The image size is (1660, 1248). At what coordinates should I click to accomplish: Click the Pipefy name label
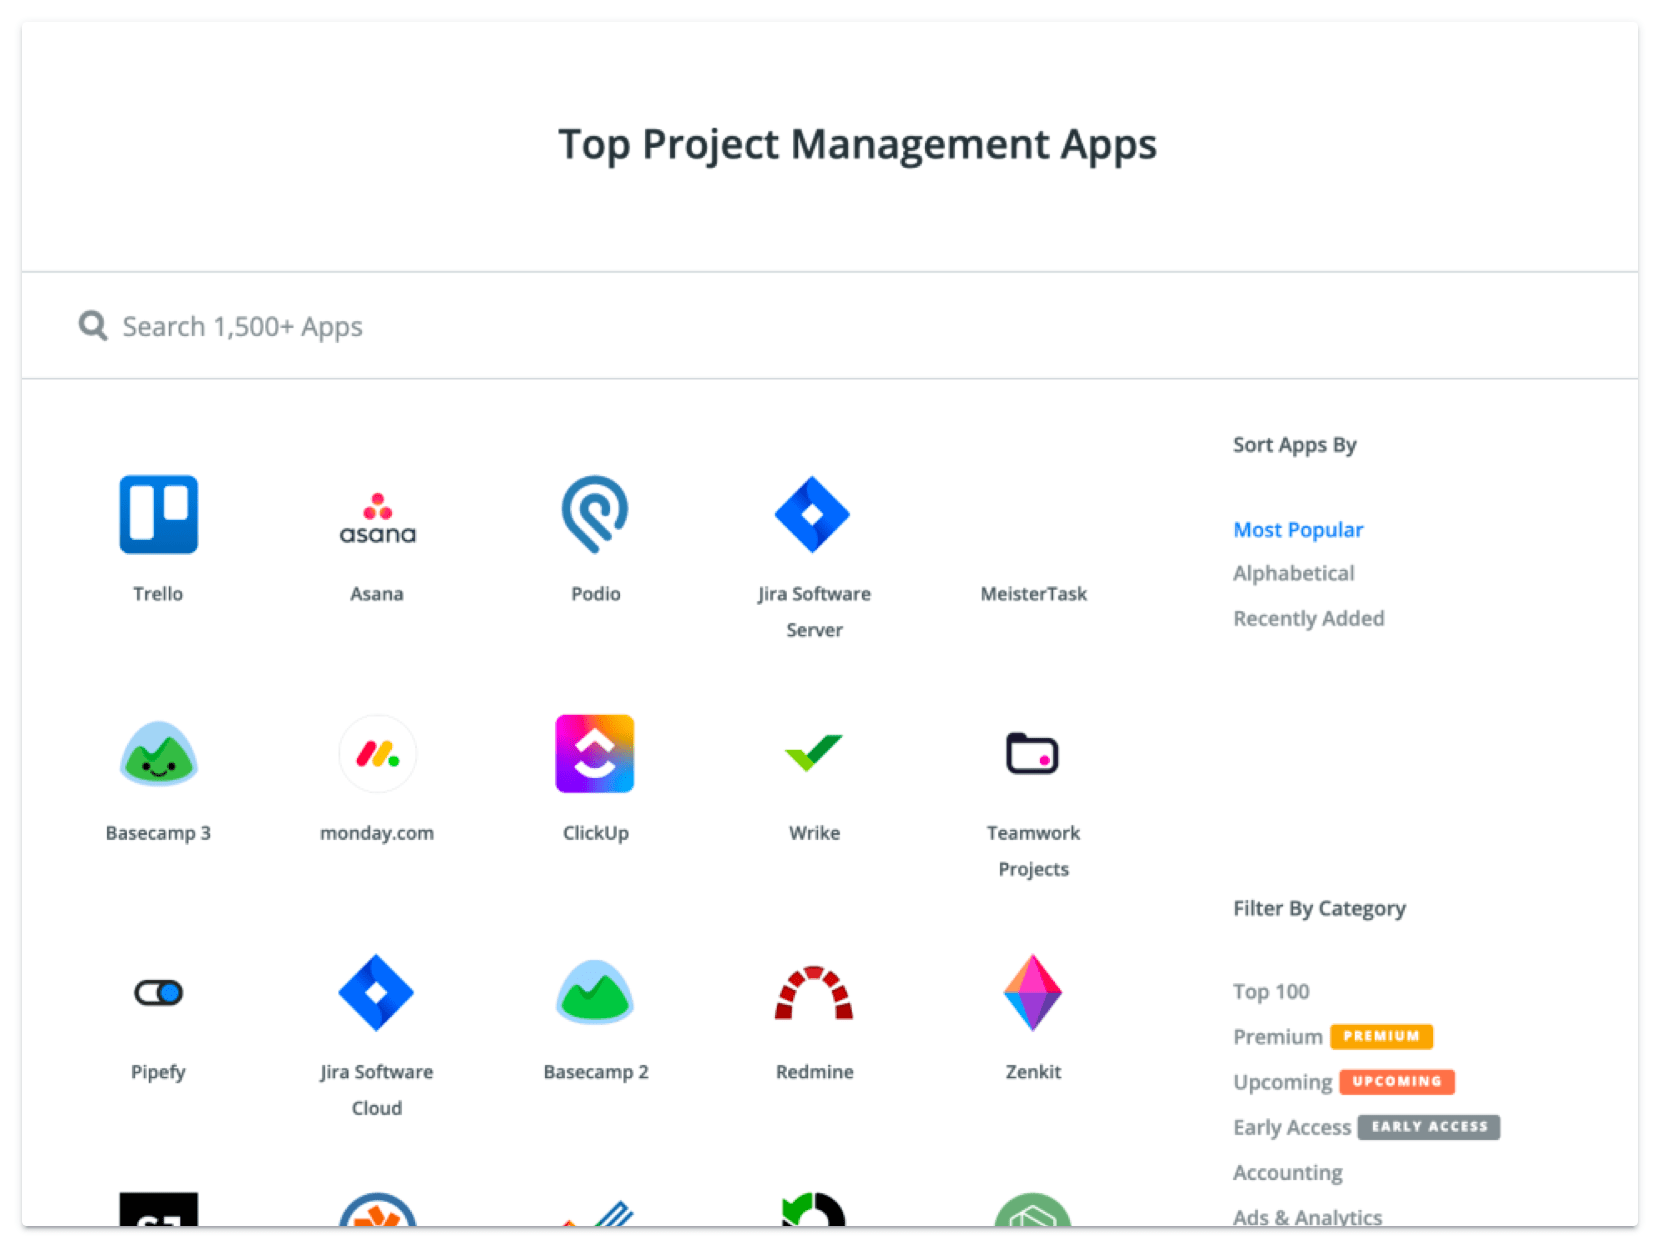click(158, 1072)
